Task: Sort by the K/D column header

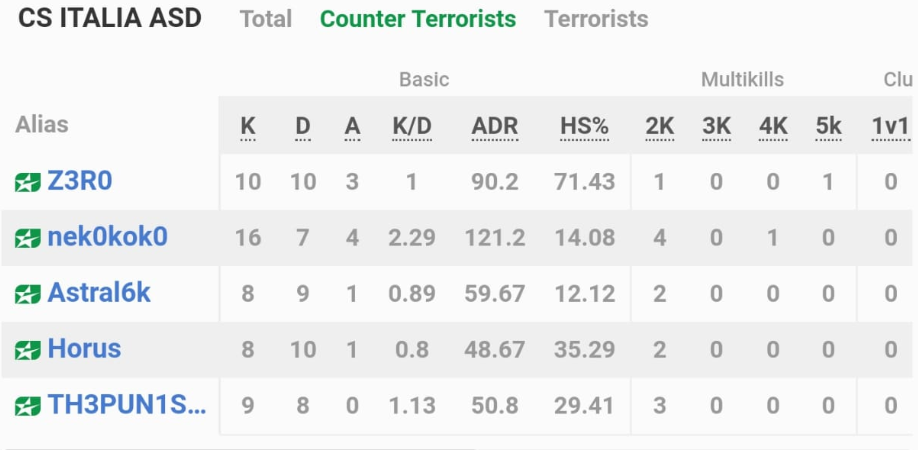Action: [x=412, y=126]
